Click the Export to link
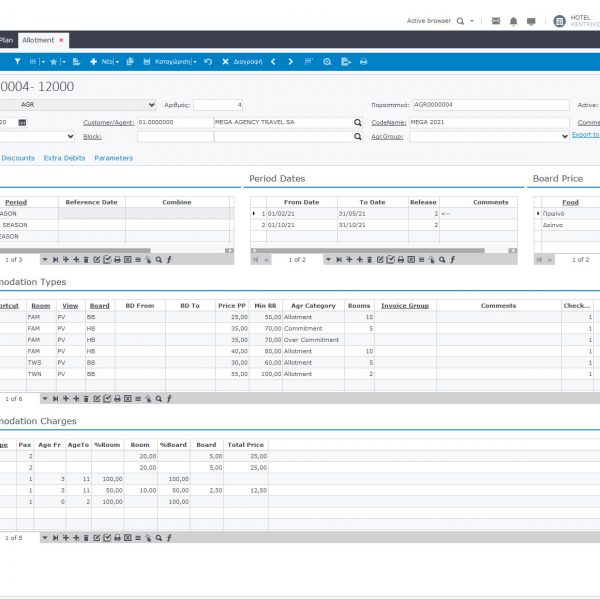This screenshot has width=600, height=600. click(x=585, y=135)
